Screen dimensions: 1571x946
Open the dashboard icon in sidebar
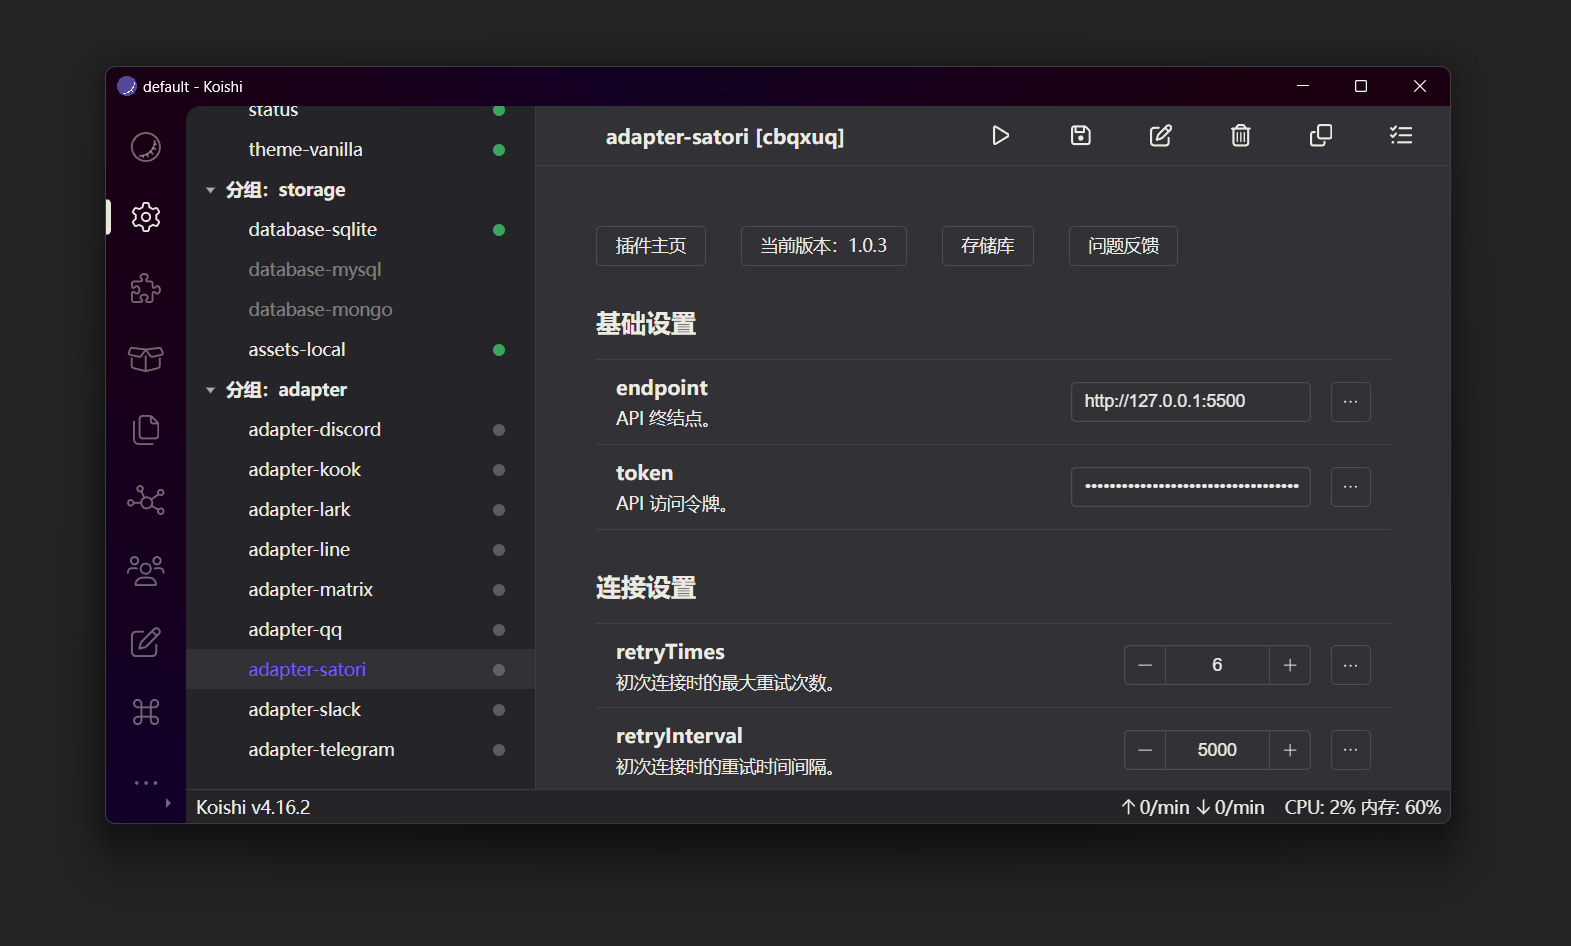146,147
